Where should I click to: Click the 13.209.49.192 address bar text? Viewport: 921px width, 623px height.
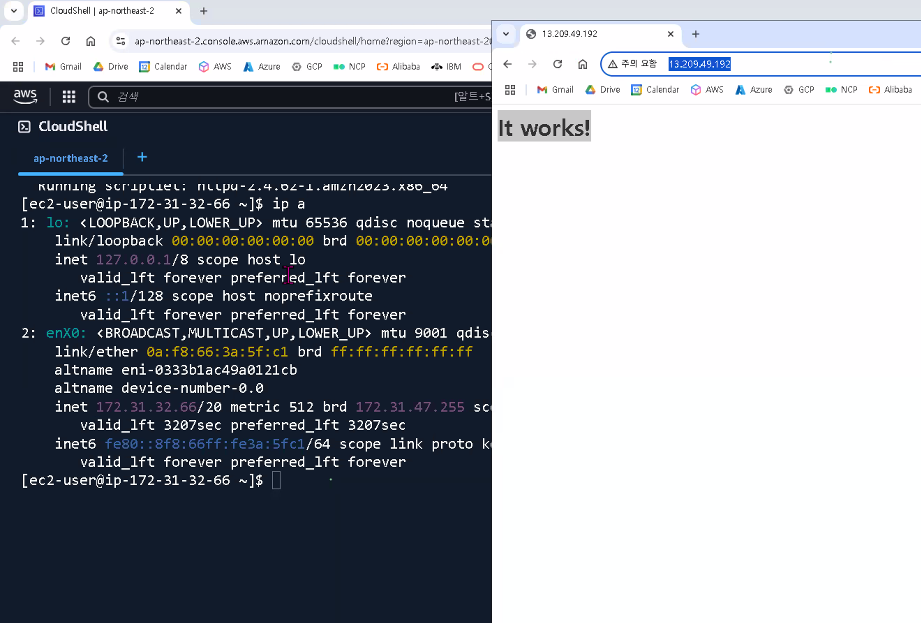(700, 64)
